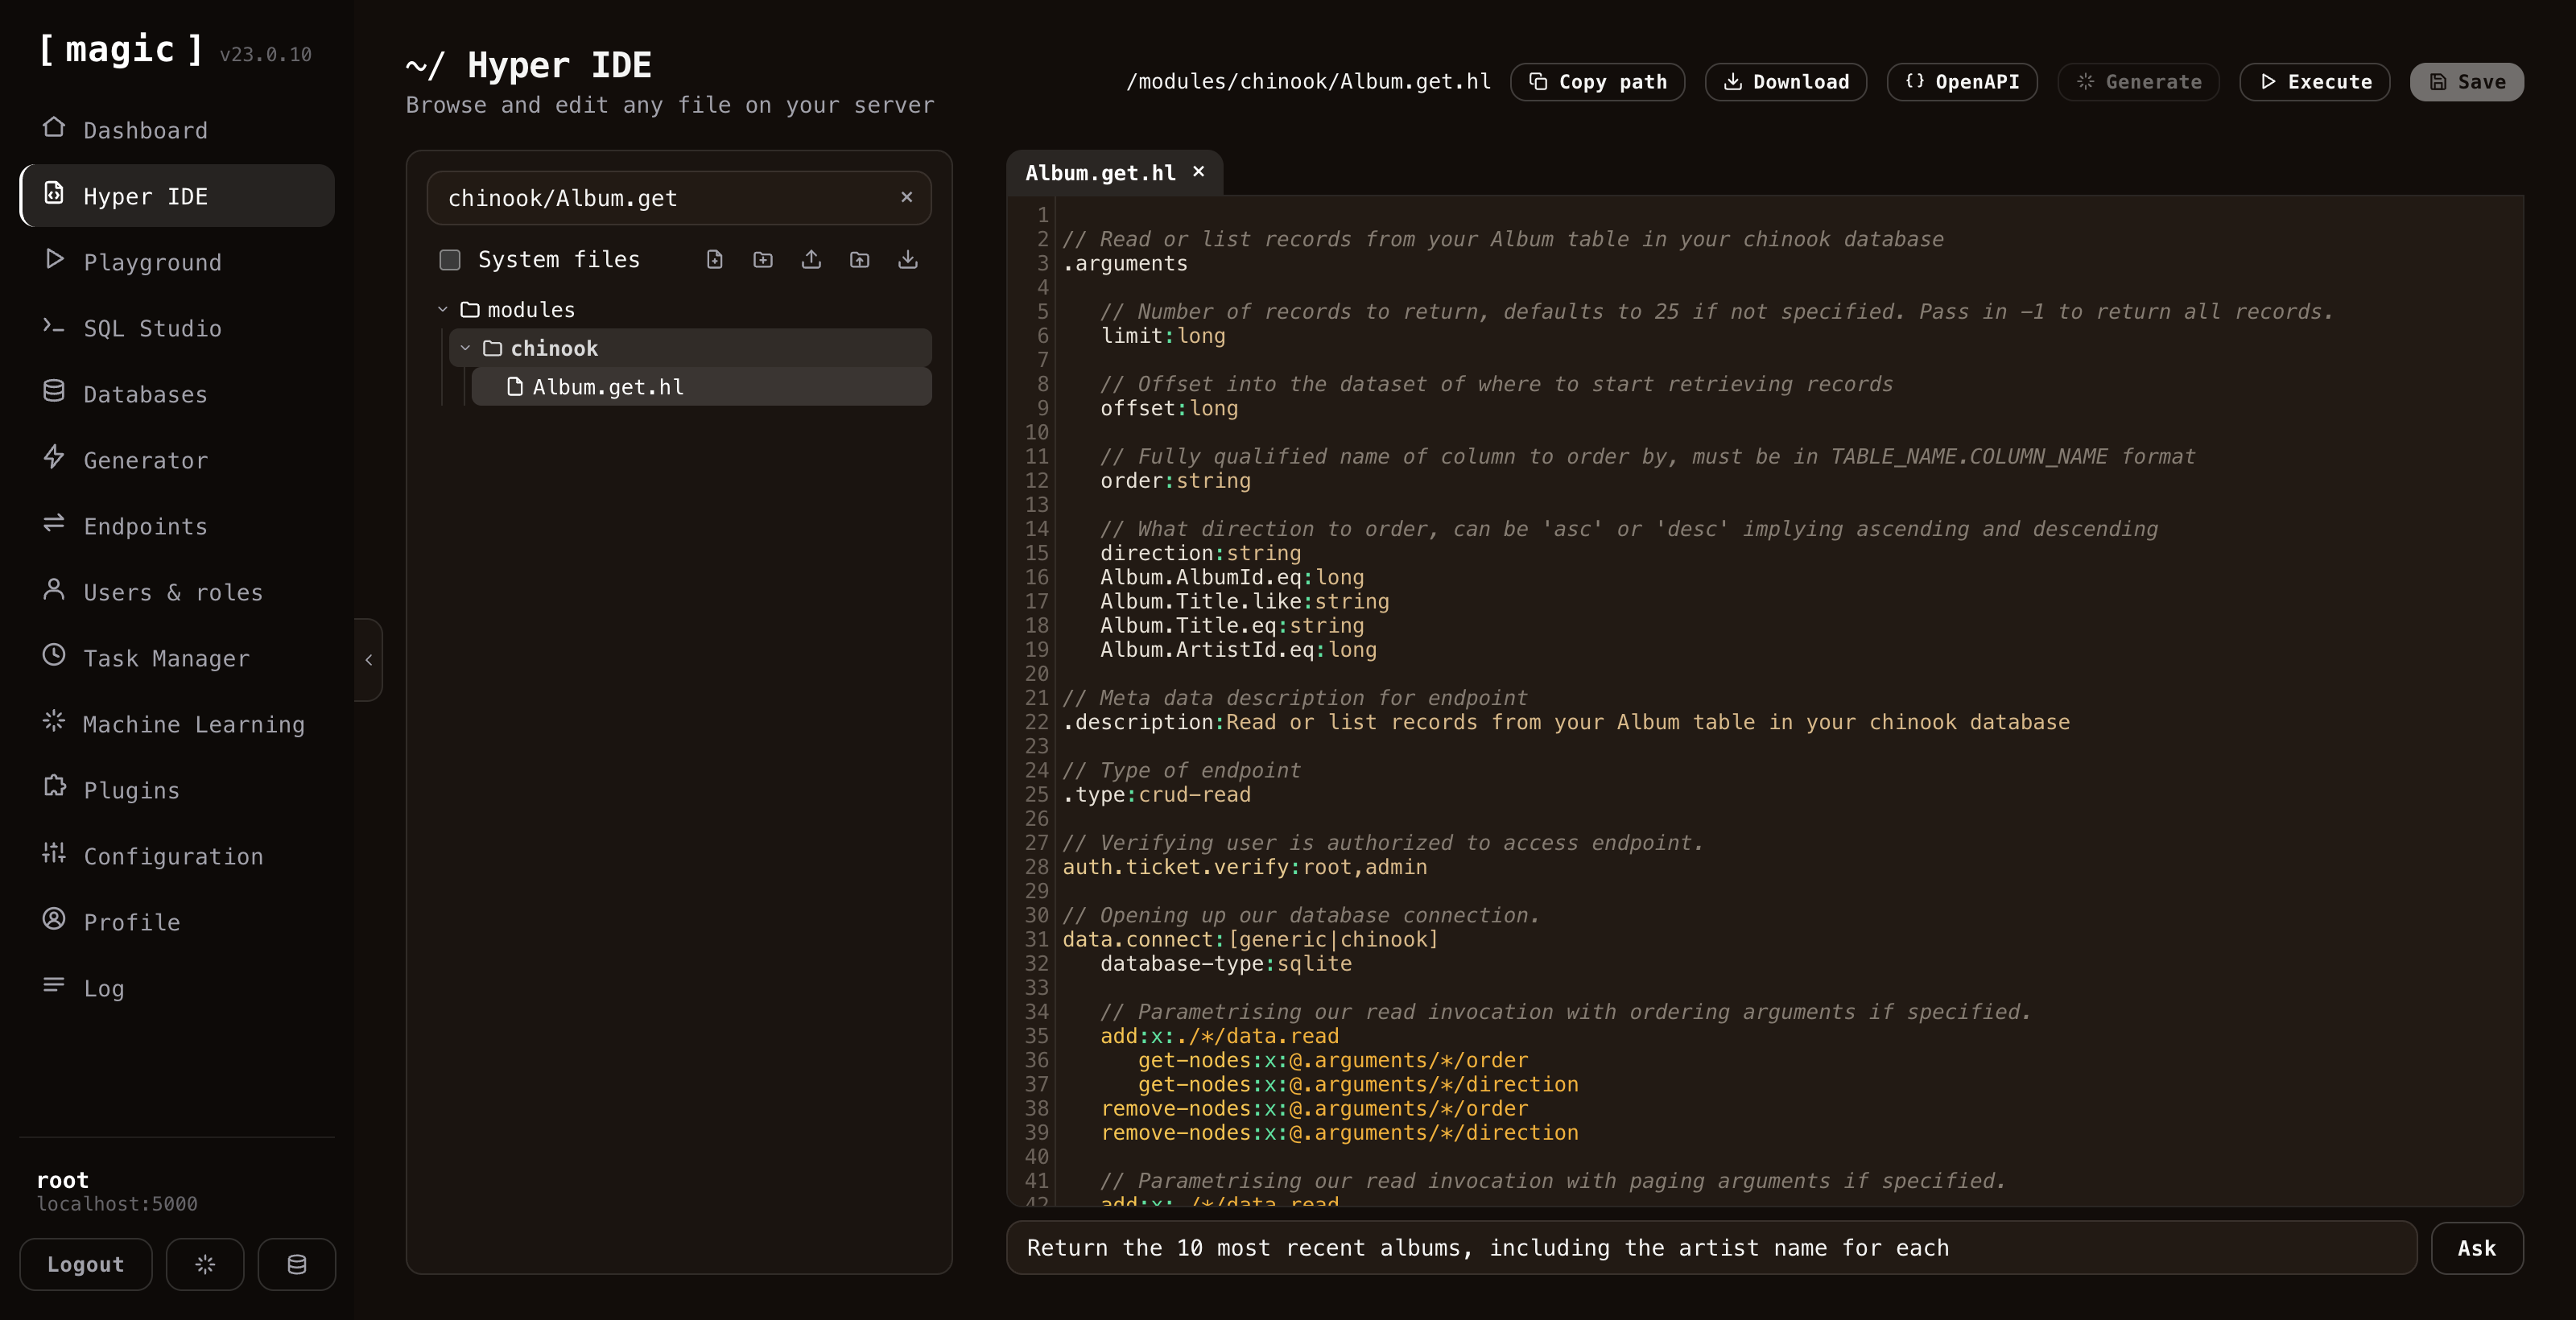
Task: Click the Album.AlbumId.eq:long code line
Action: click(x=1232, y=578)
